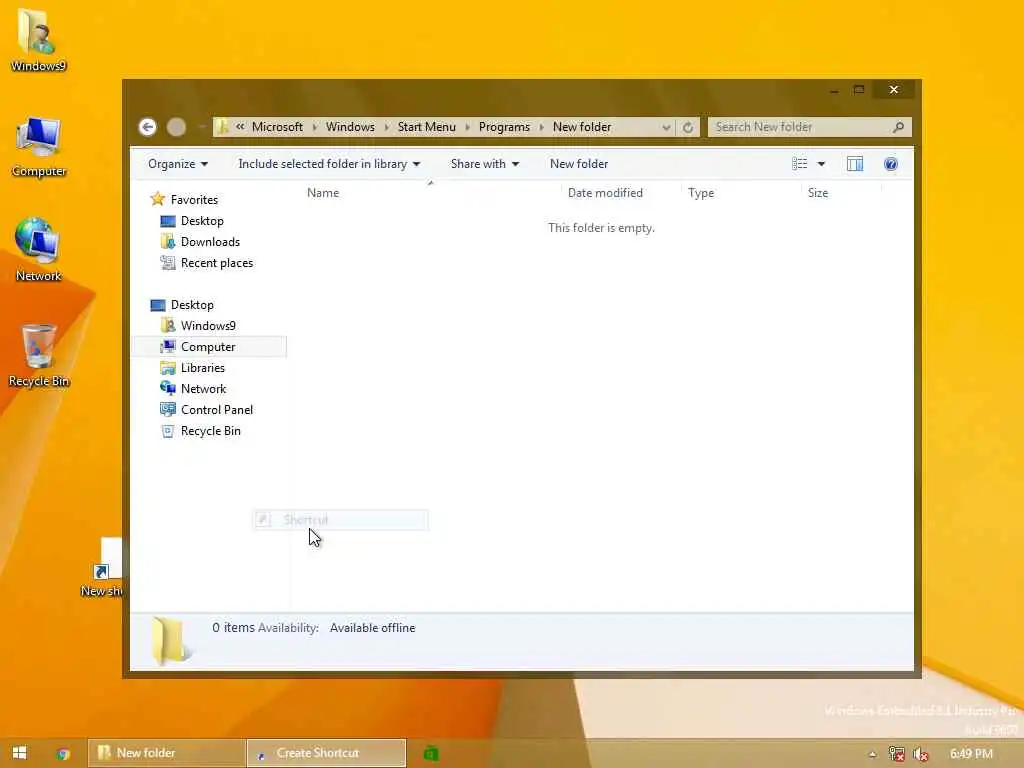Select the Windows9 desktop icon
The image size is (1024, 768).
point(38,40)
